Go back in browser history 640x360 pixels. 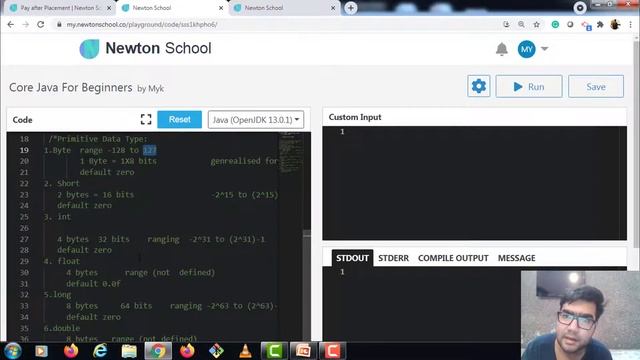(11, 24)
